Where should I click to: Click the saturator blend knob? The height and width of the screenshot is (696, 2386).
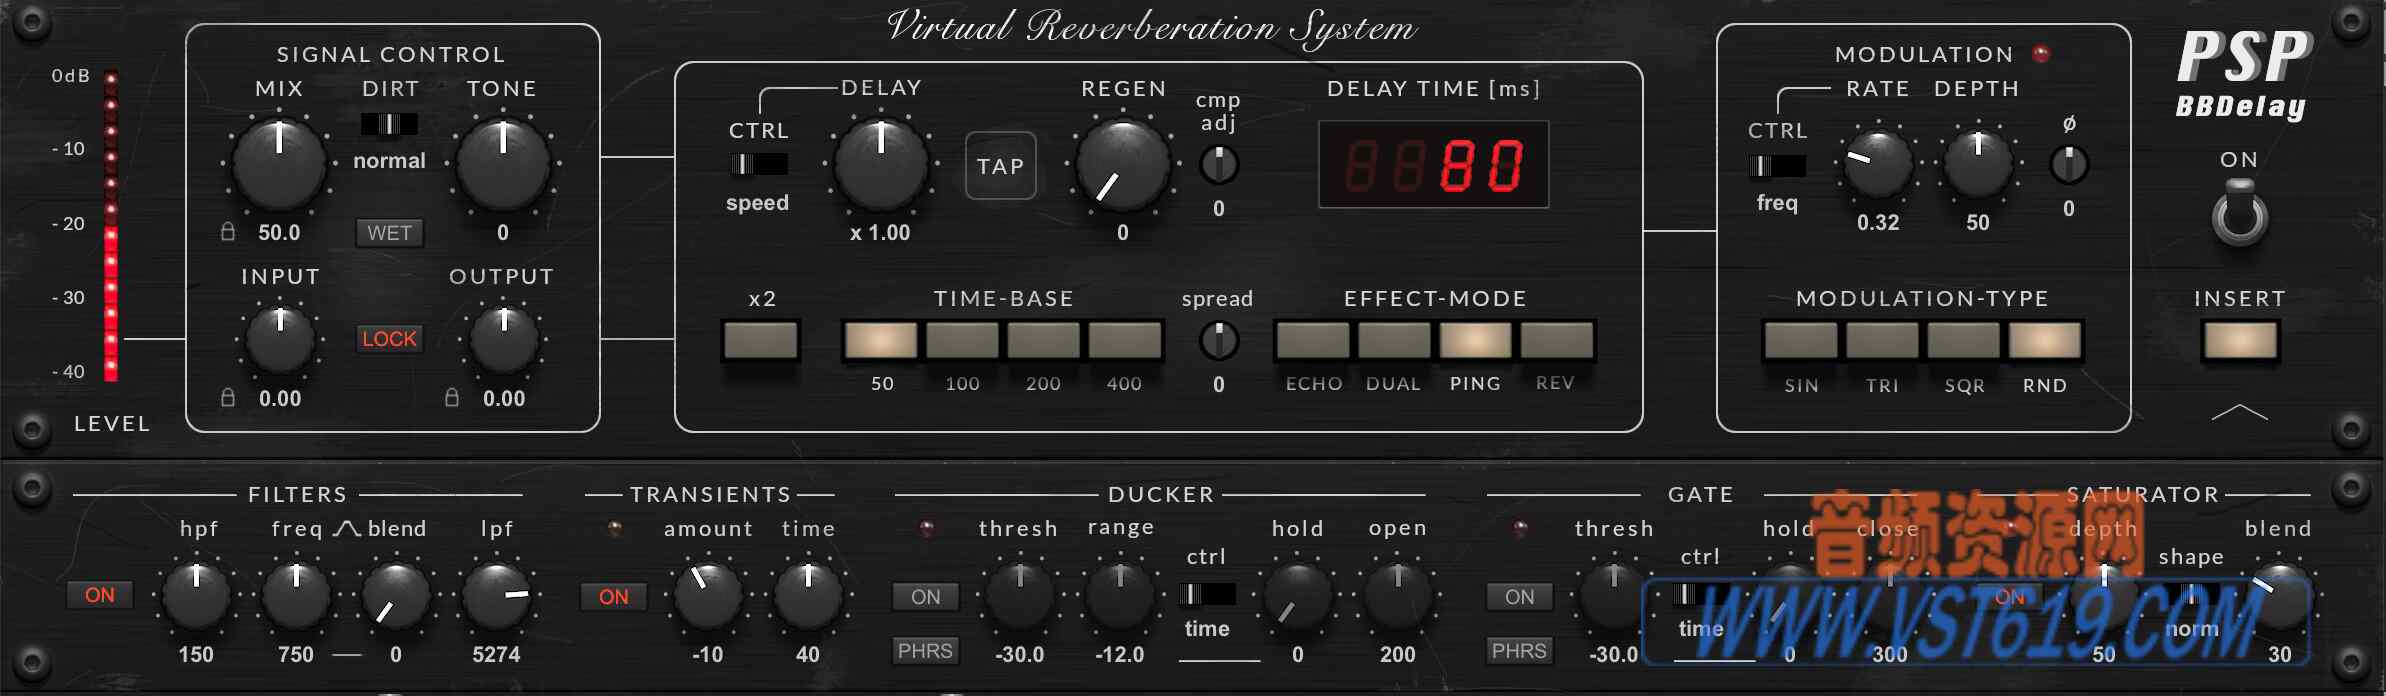2280,596
